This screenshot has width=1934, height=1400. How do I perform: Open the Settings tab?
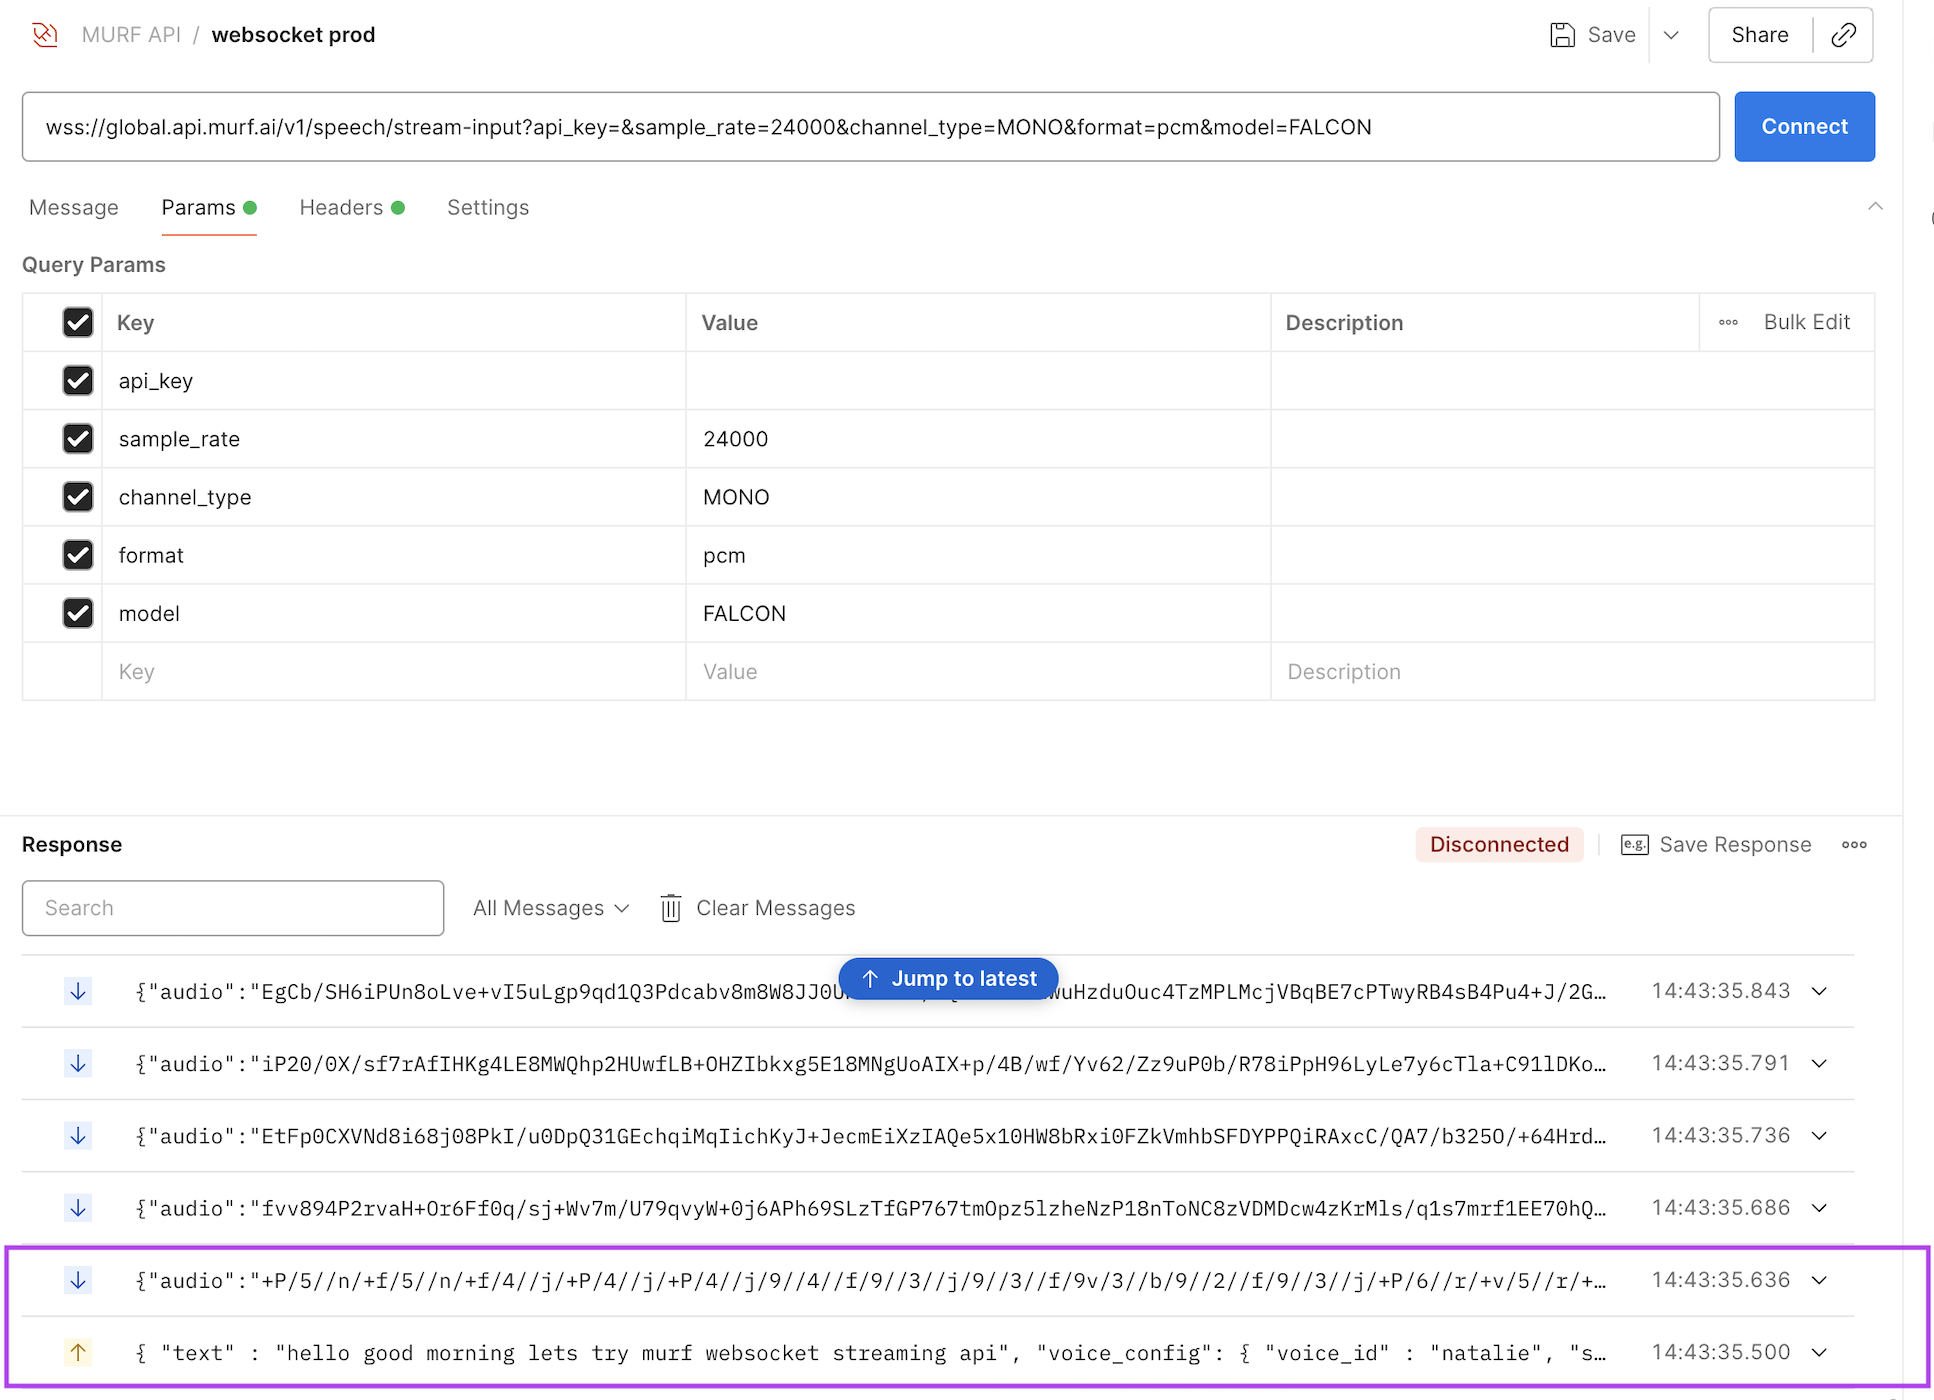tap(488, 207)
